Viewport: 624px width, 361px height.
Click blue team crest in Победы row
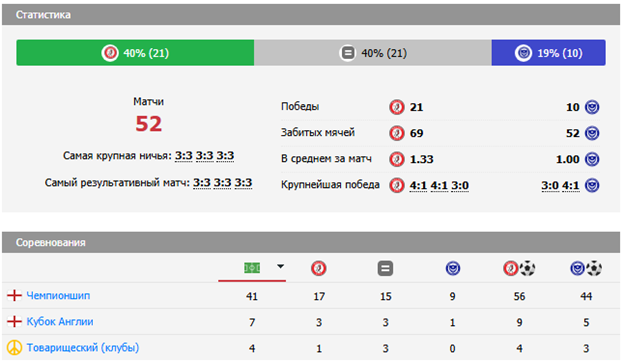coord(592,107)
